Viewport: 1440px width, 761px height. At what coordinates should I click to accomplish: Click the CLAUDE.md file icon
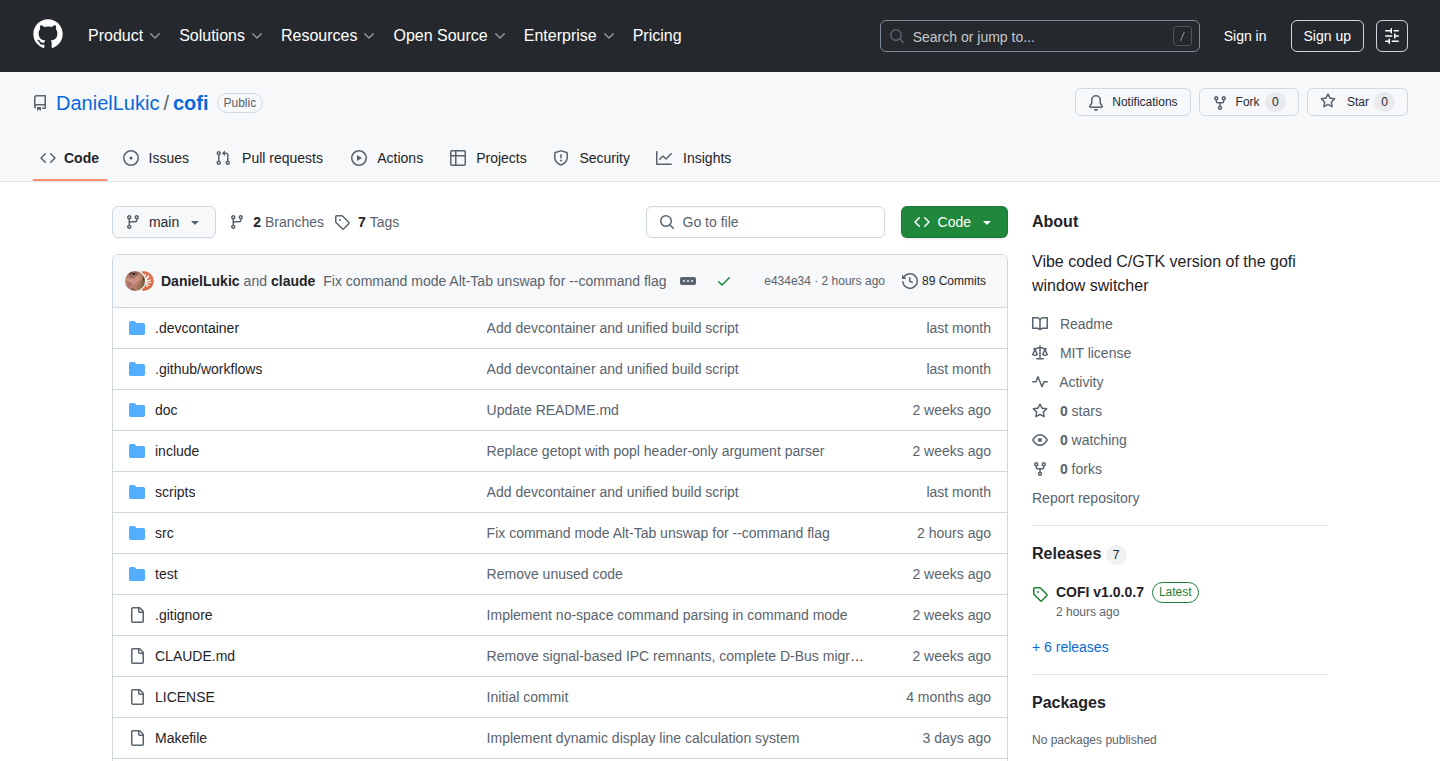pyautogui.click(x=137, y=656)
